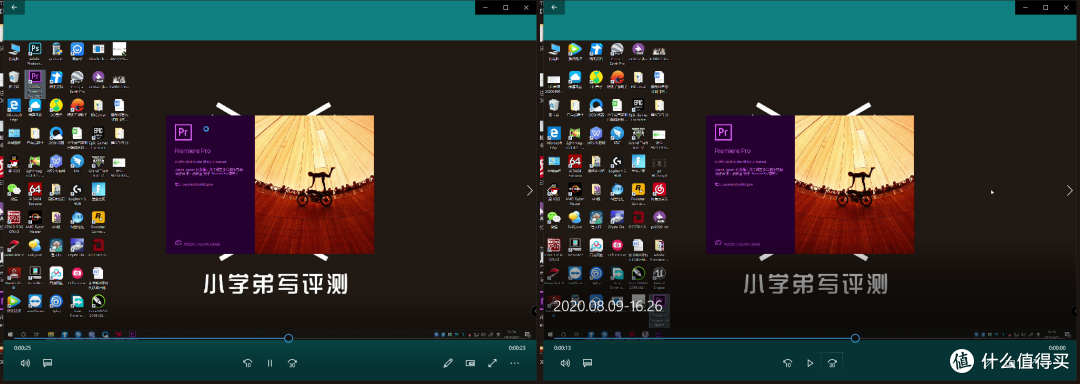Minimize the left player window
The height and width of the screenshot is (384, 1080).
[x=486, y=7]
